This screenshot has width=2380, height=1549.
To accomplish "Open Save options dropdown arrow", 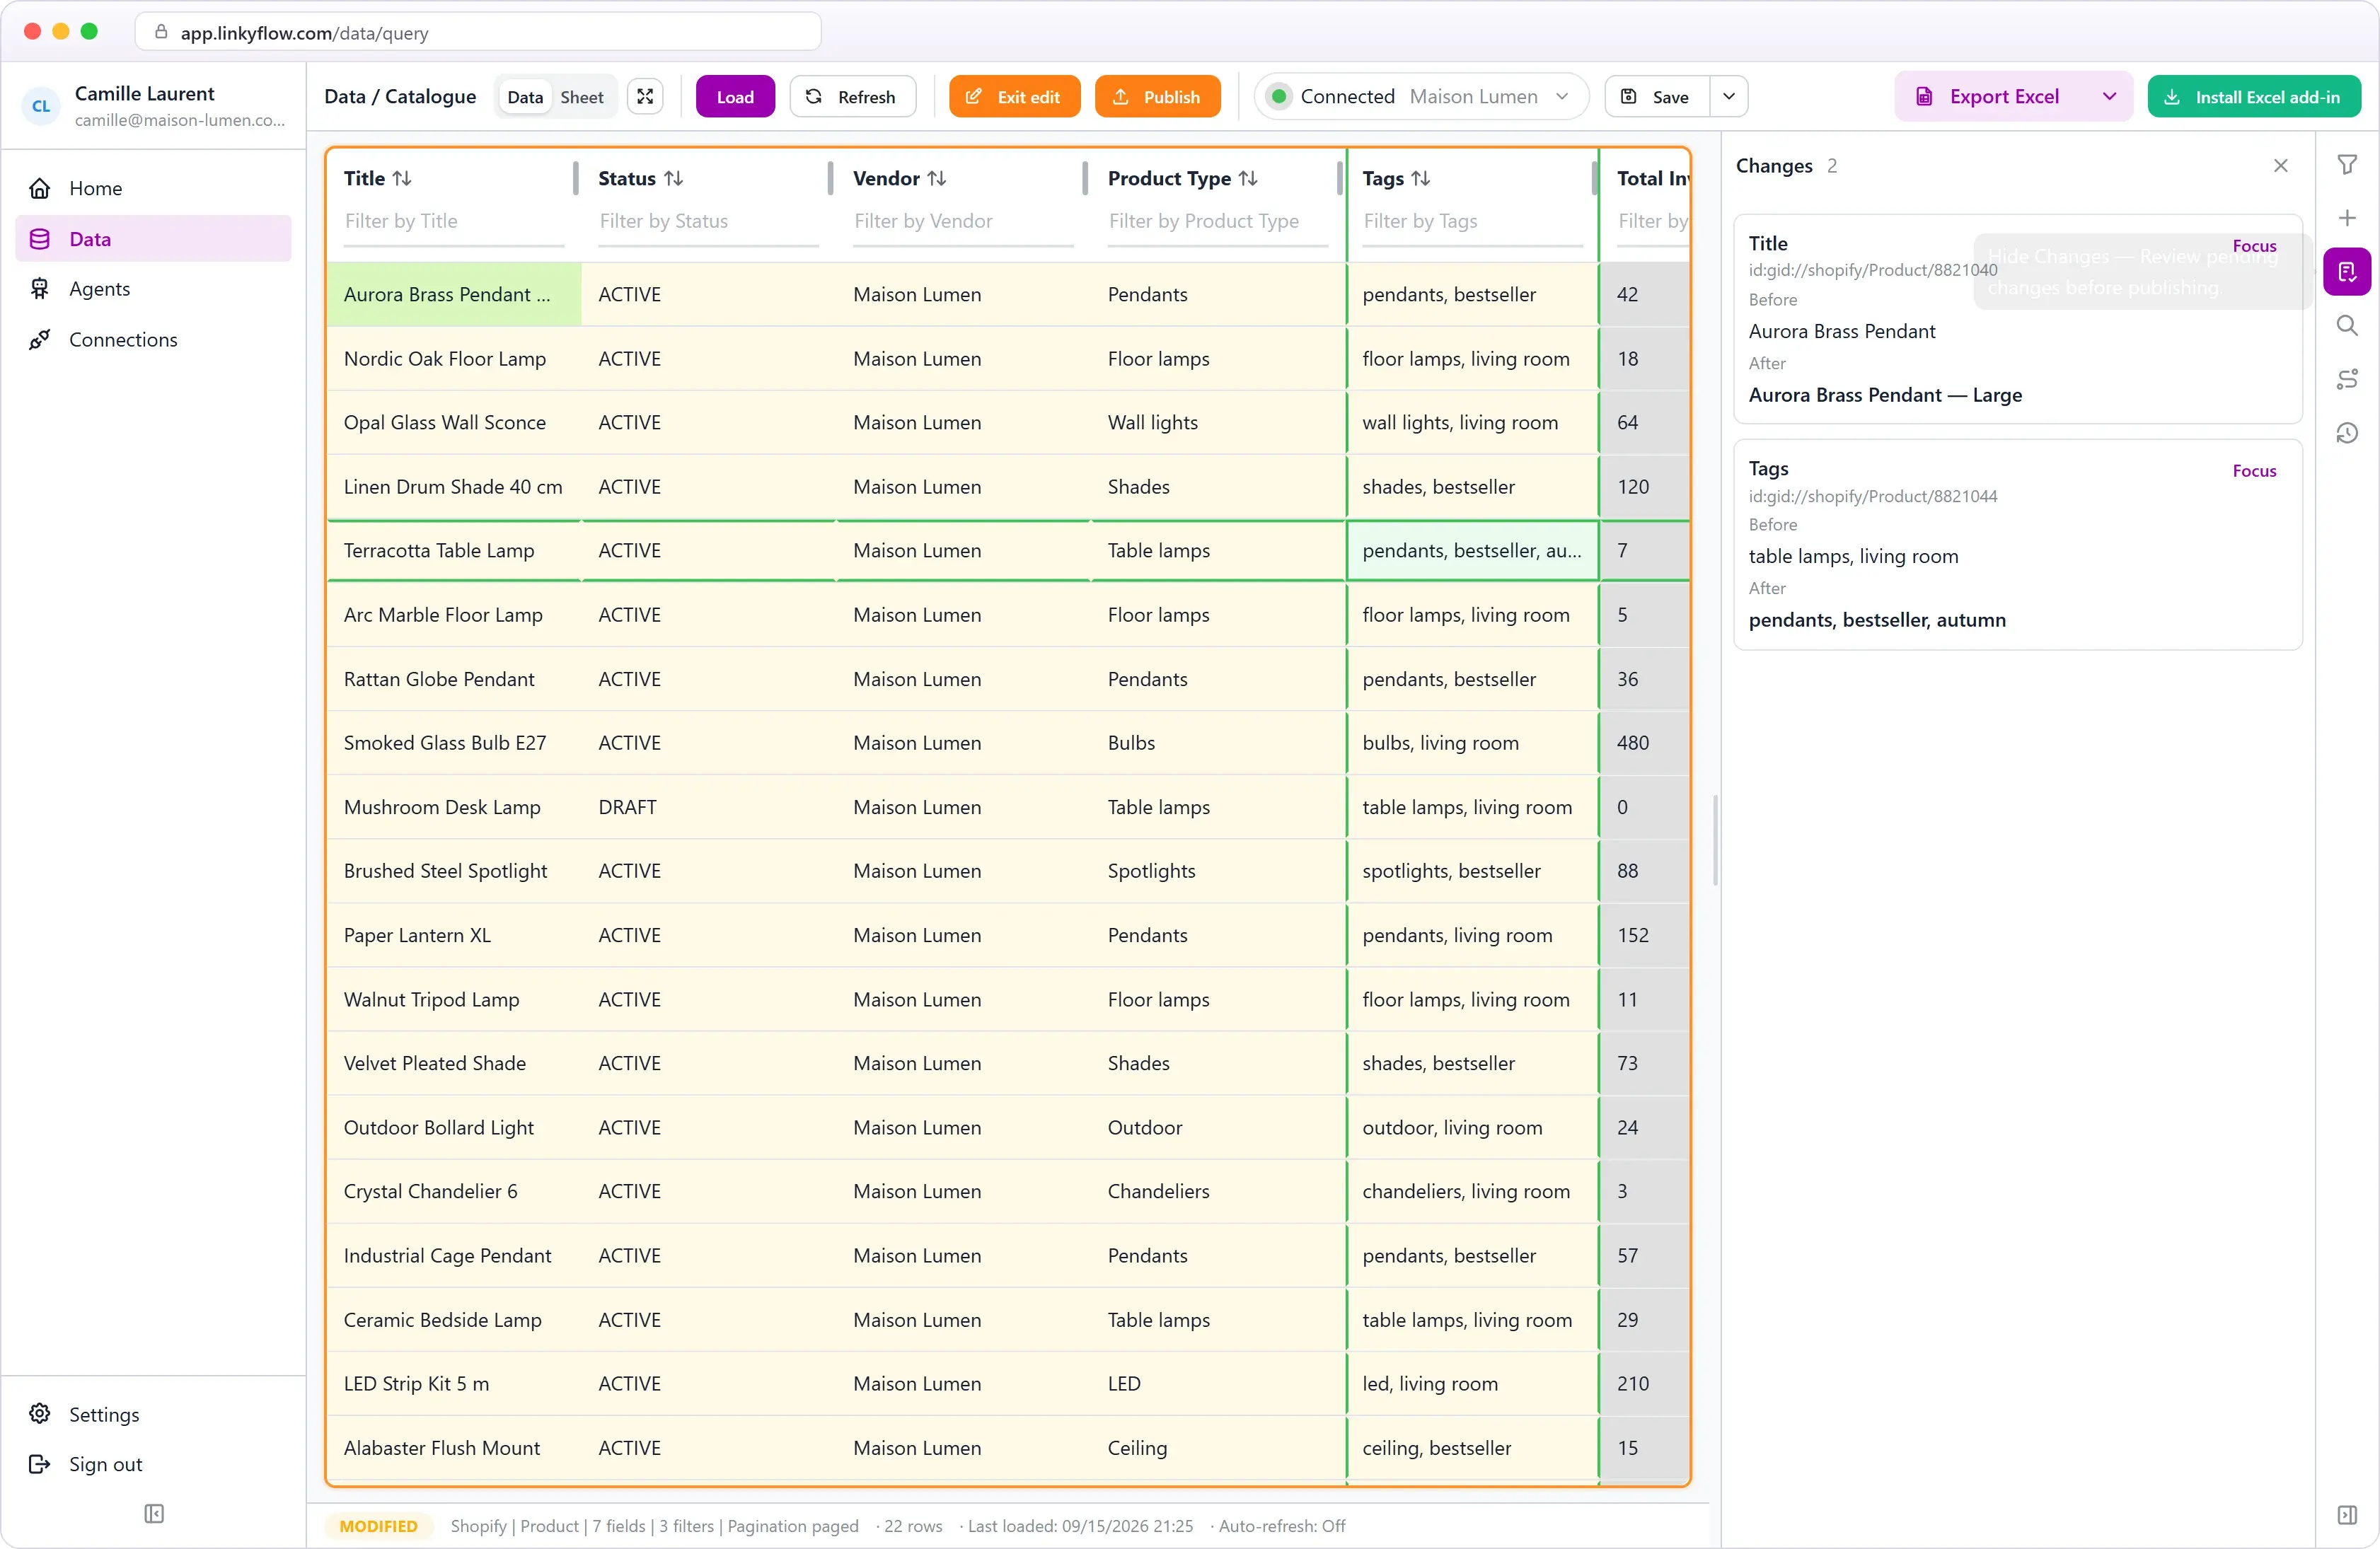I will pyautogui.click(x=1729, y=97).
